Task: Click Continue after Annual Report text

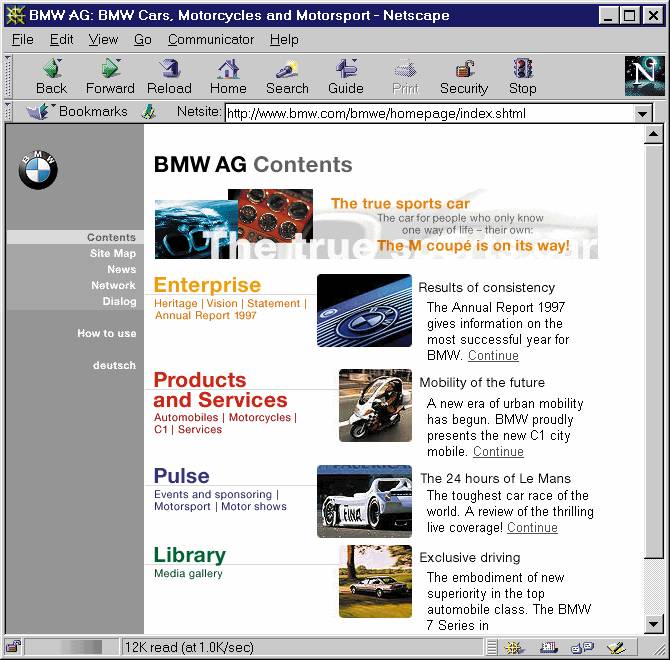Action: tap(493, 355)
